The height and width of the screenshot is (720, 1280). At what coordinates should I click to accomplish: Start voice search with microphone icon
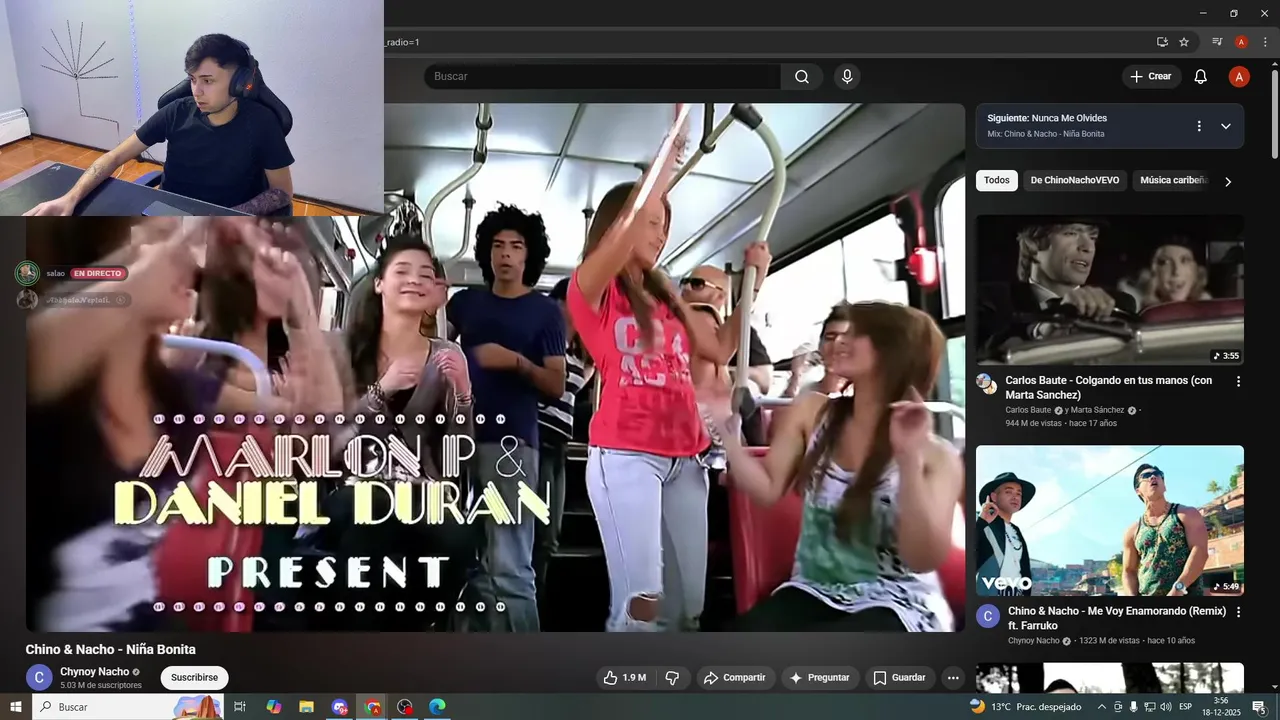tap(847, 77)
